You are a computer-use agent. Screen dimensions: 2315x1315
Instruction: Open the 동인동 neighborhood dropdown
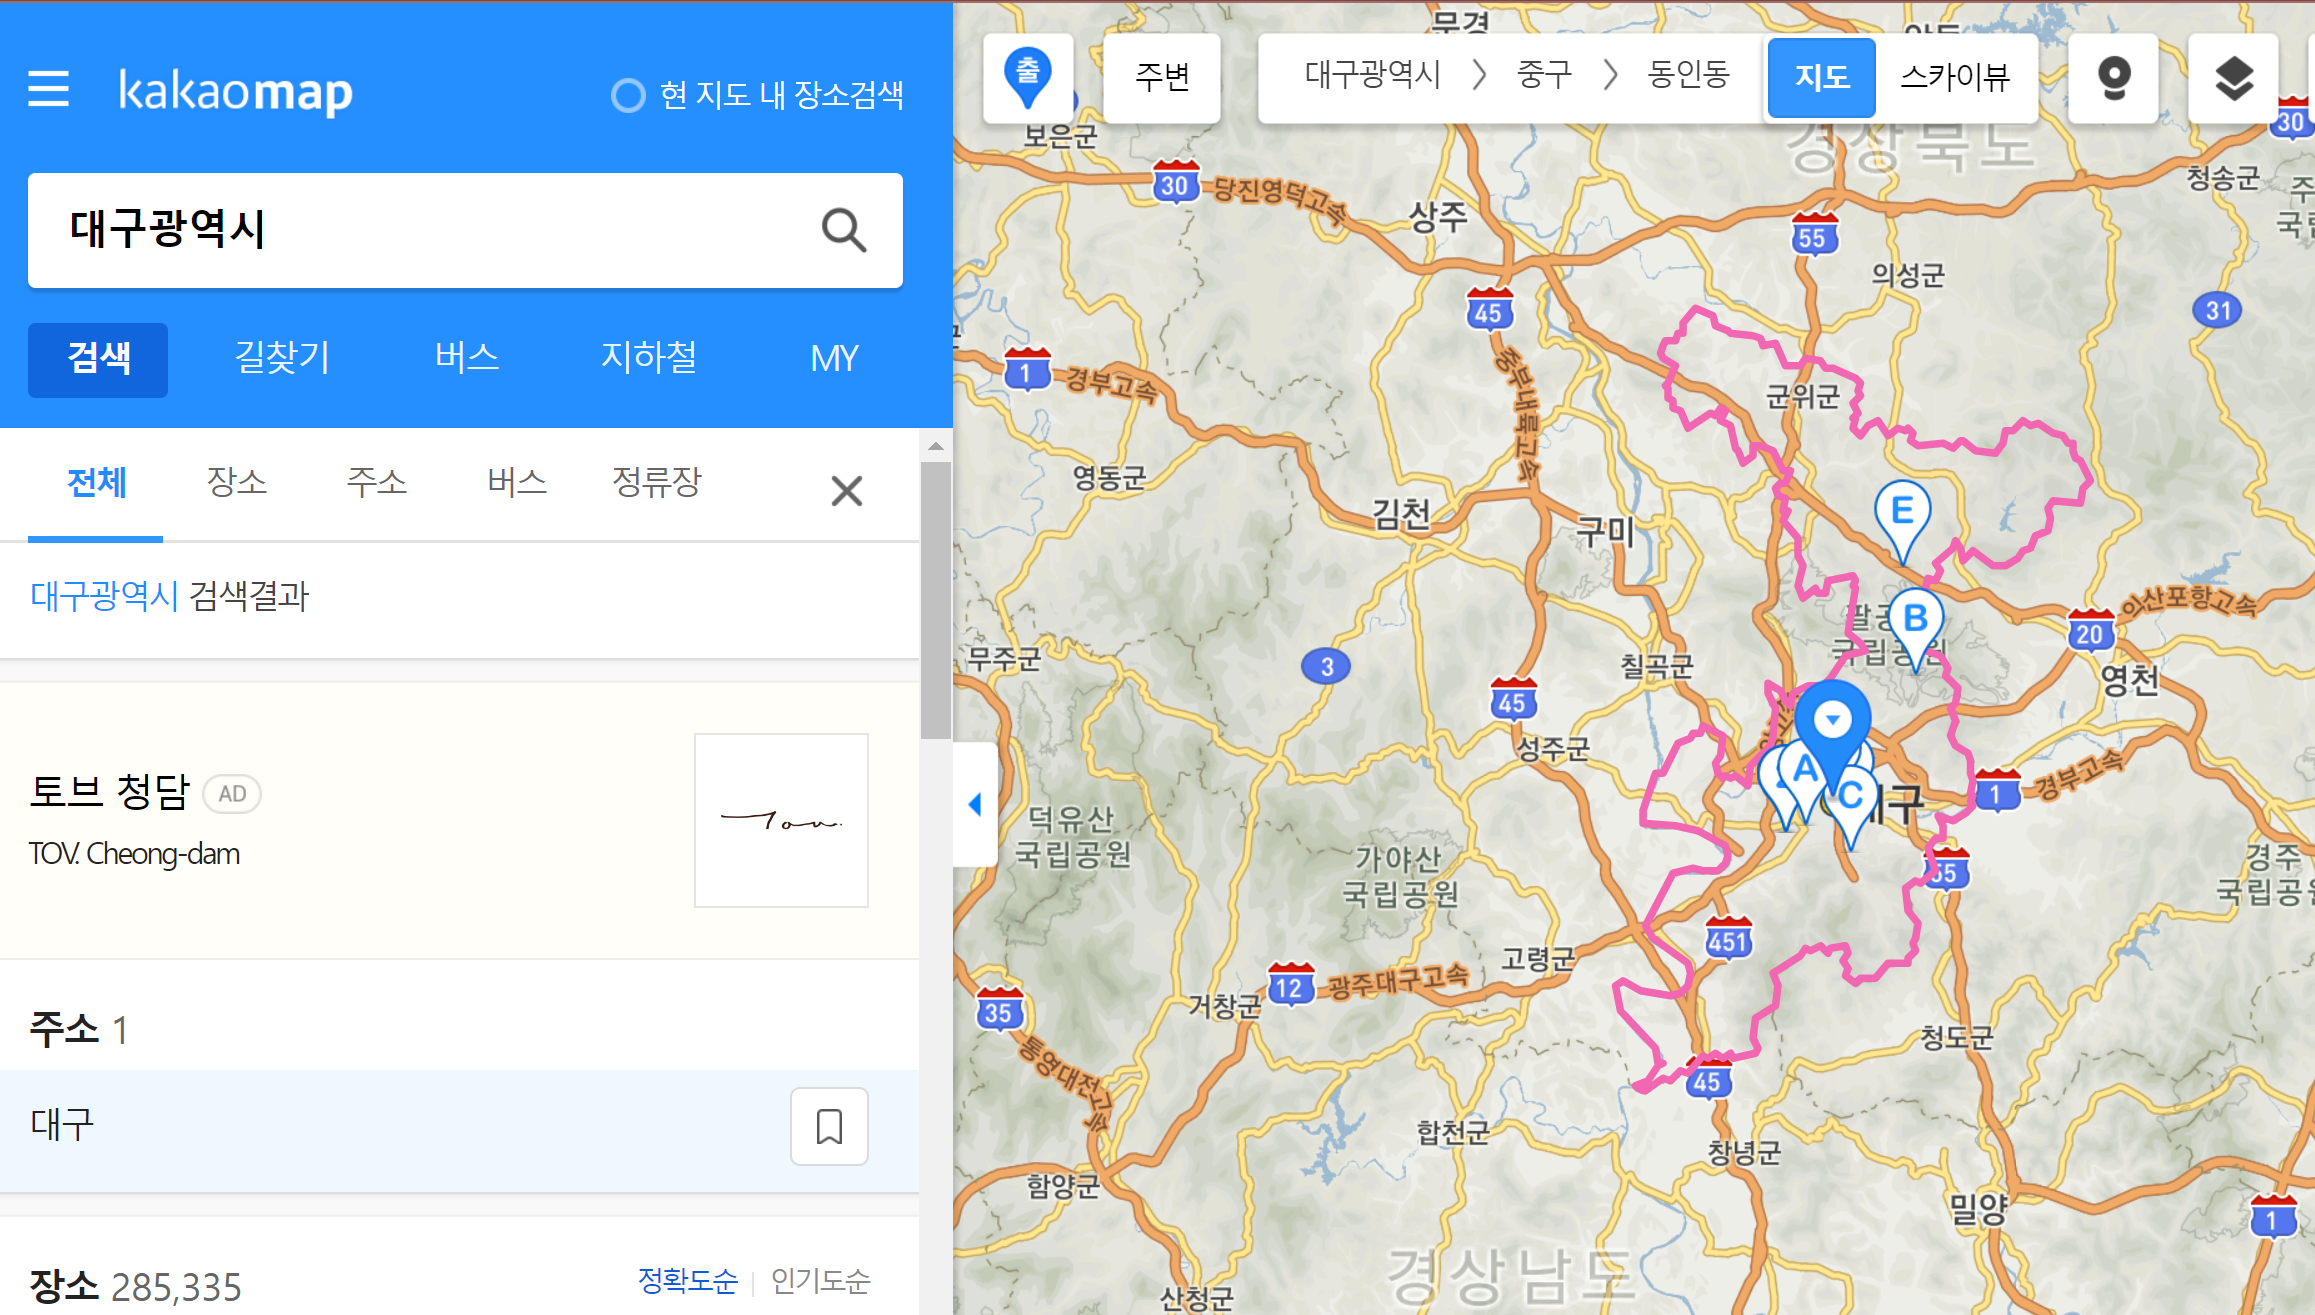(x=1688, y=75)
